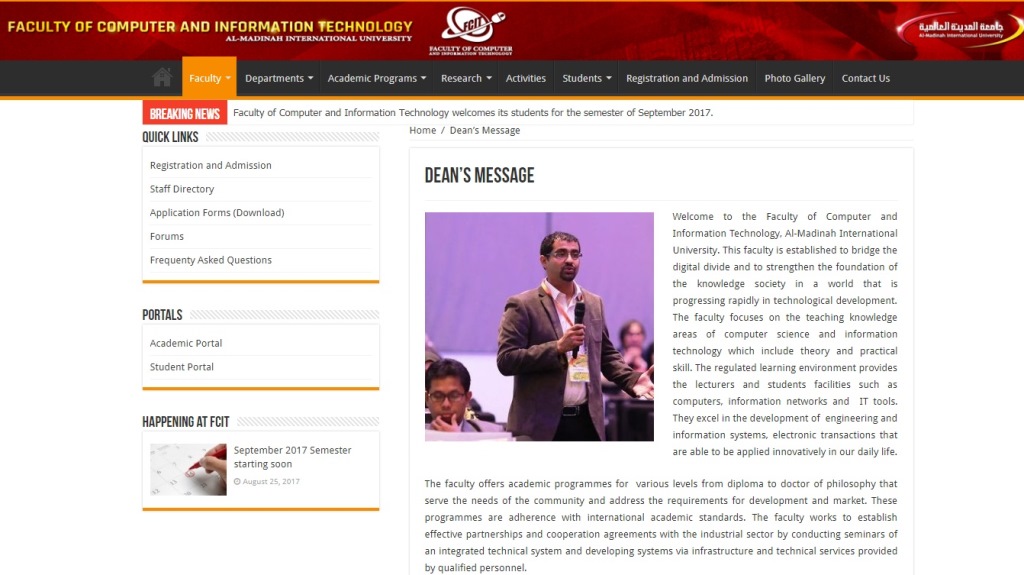The width and height of the screenshot is (1024, 575).
Task: Open the Student Portal link
Action: 182,367
